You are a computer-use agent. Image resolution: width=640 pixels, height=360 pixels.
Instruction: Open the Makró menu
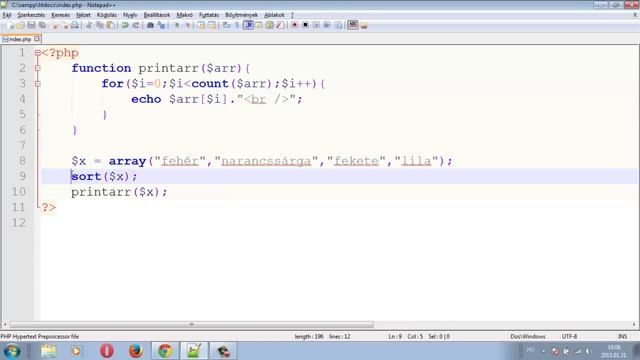(184, 15)
